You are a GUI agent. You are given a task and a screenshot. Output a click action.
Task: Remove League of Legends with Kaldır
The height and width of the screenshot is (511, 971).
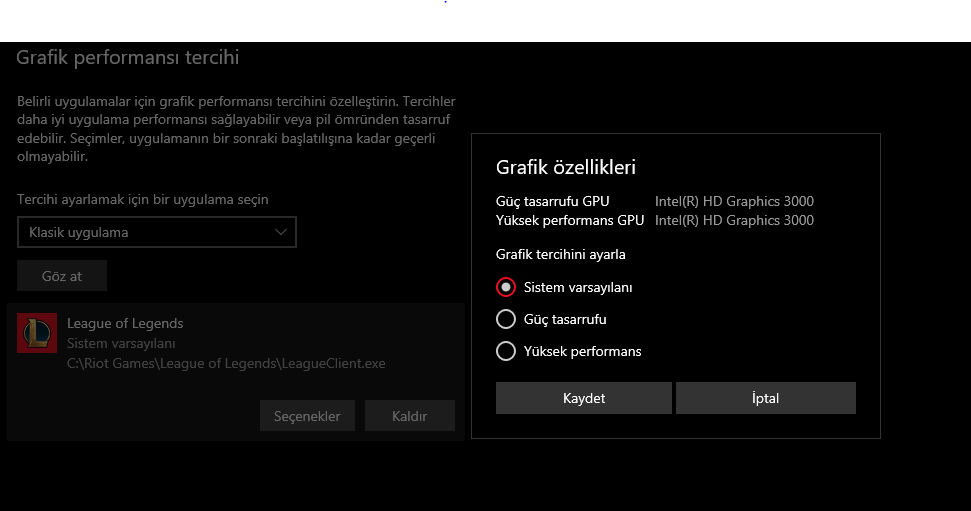[x=409, y=416]
